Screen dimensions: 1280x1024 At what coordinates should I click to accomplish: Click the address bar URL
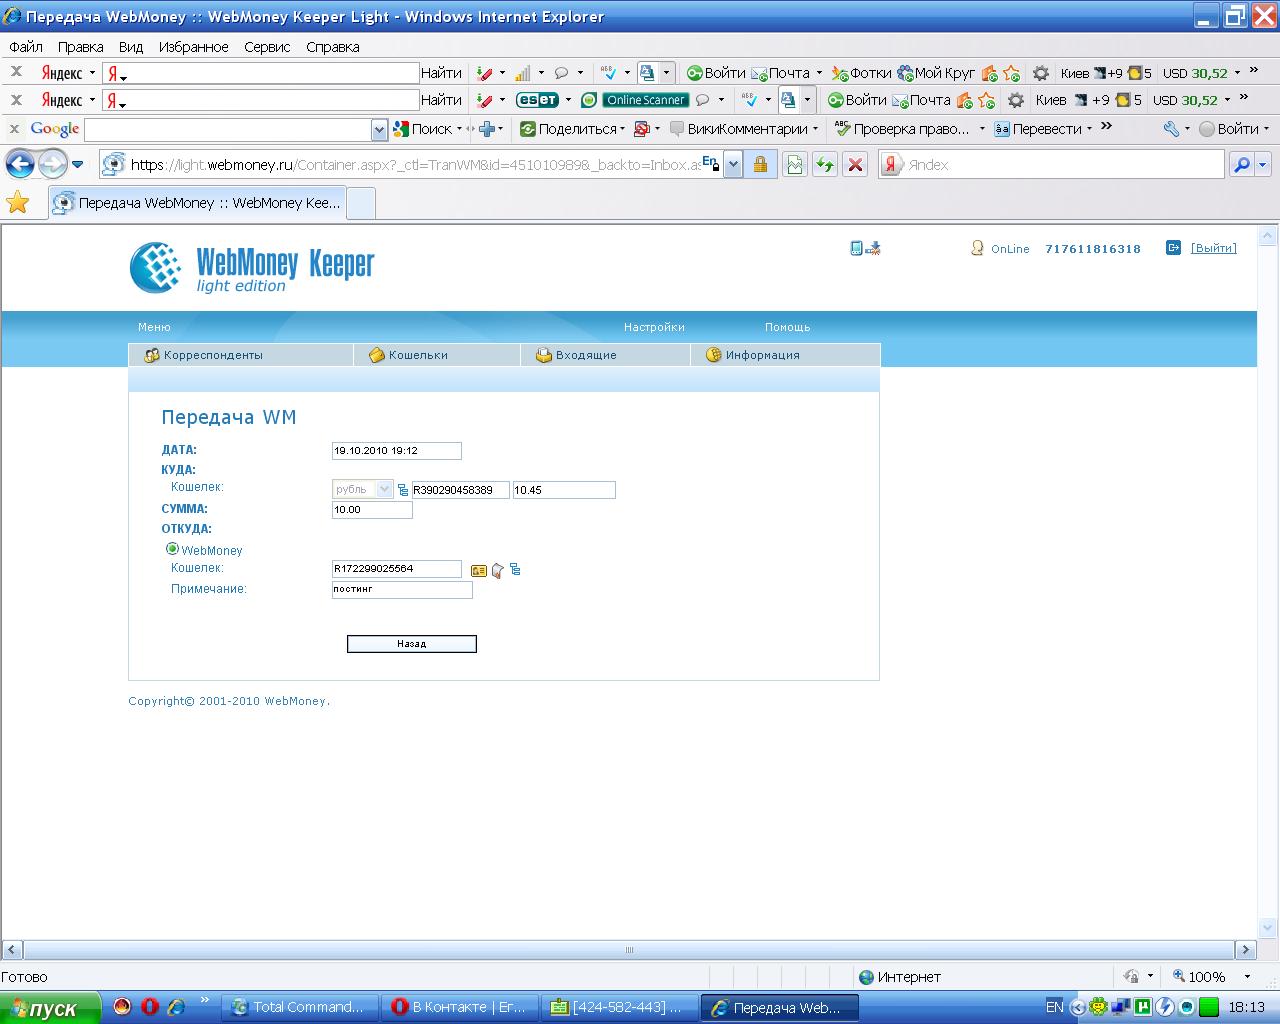[x=415, y=165]
